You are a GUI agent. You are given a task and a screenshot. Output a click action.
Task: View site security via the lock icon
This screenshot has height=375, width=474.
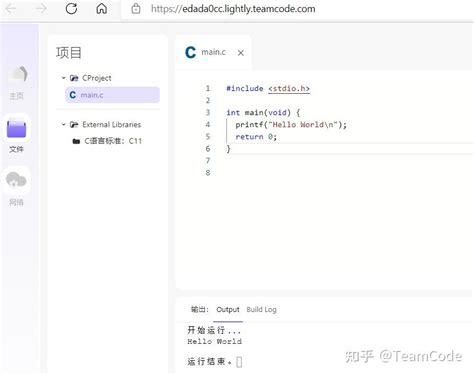[136, 9]
